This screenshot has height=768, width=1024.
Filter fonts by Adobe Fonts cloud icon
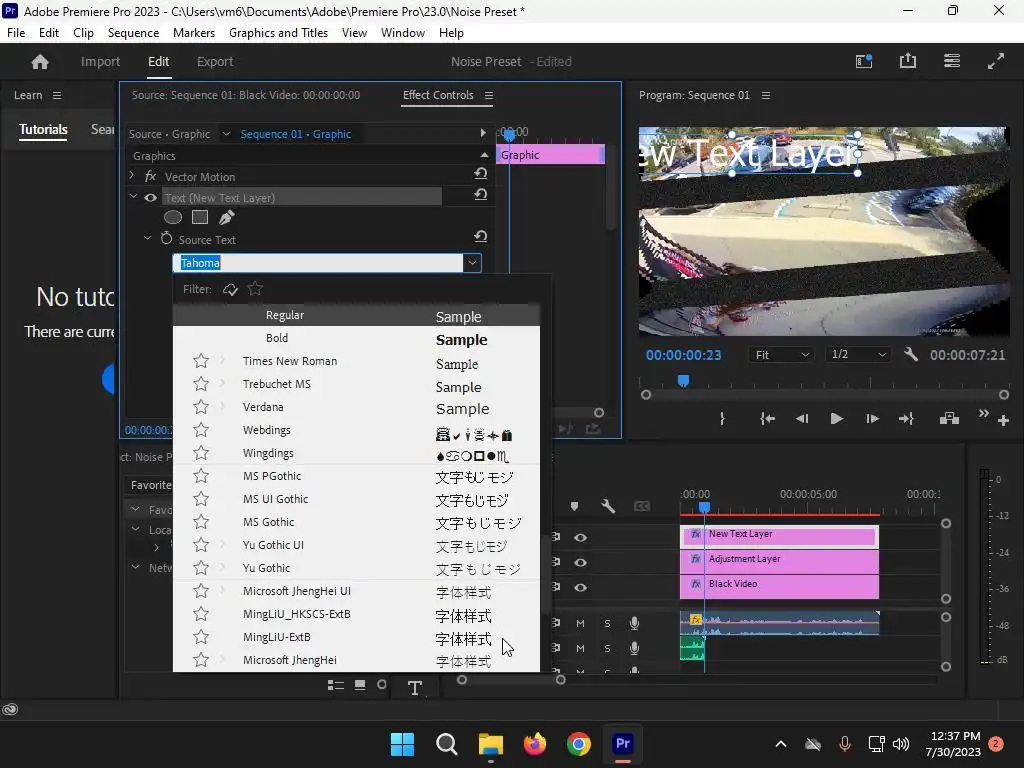(230, 289)
